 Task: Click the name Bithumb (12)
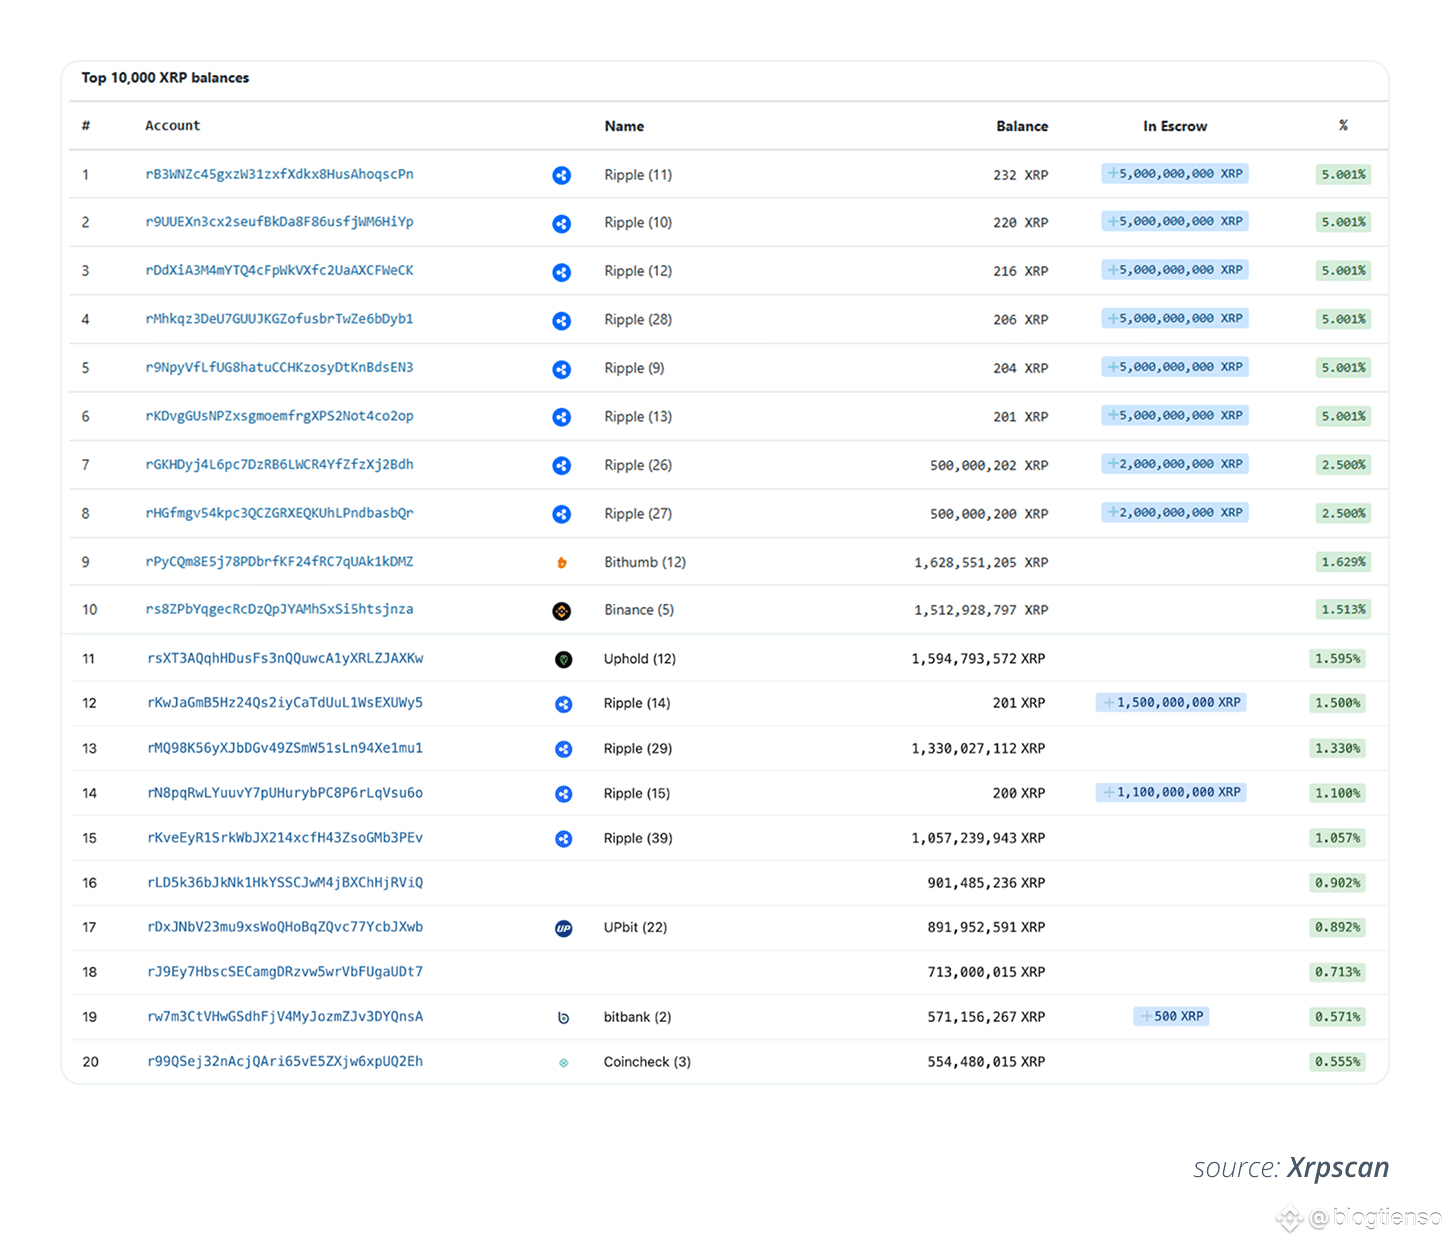coord(645,563)
